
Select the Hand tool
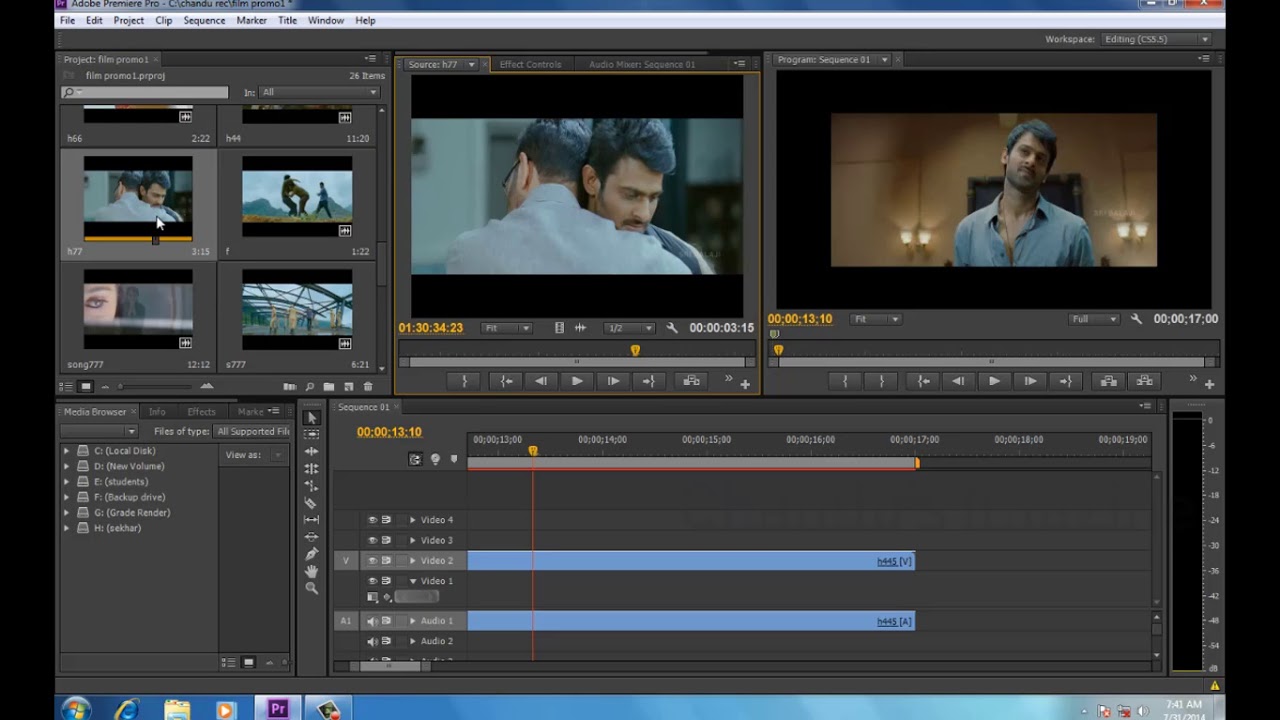[x=311, y=571]
